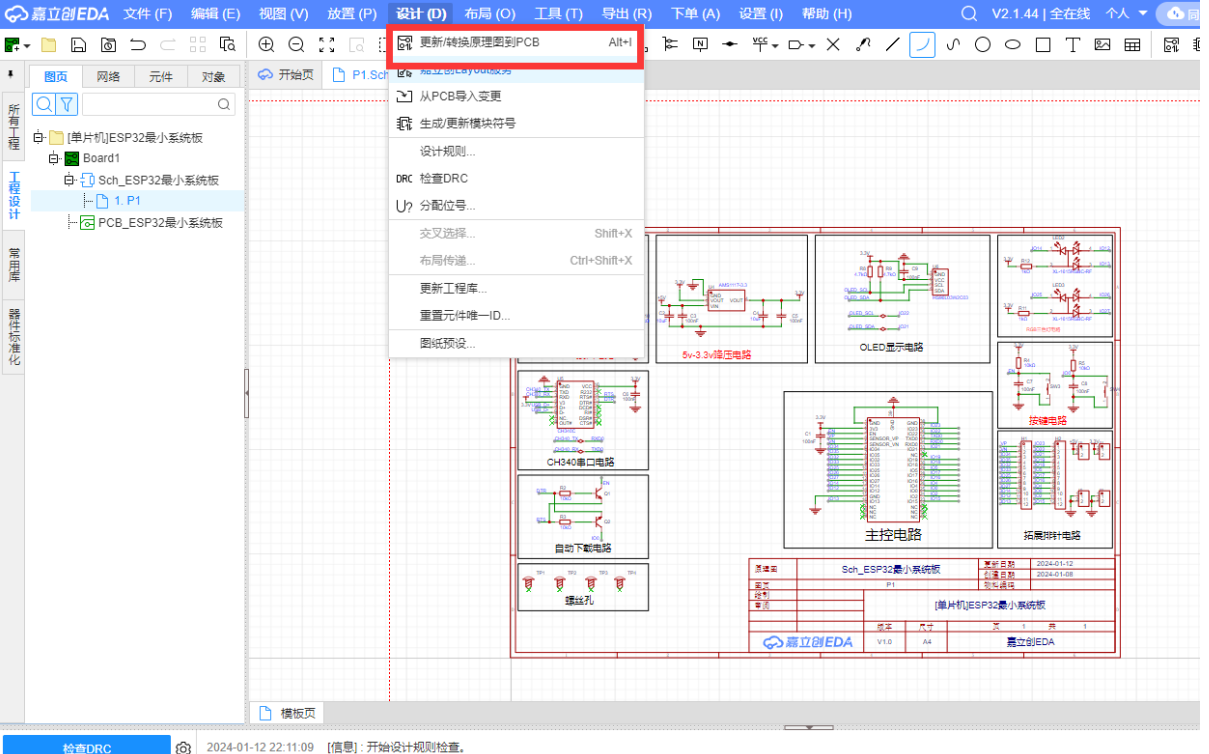Select the ellipse drawing tool
1209x754 pixels.
coord(1013,45)
